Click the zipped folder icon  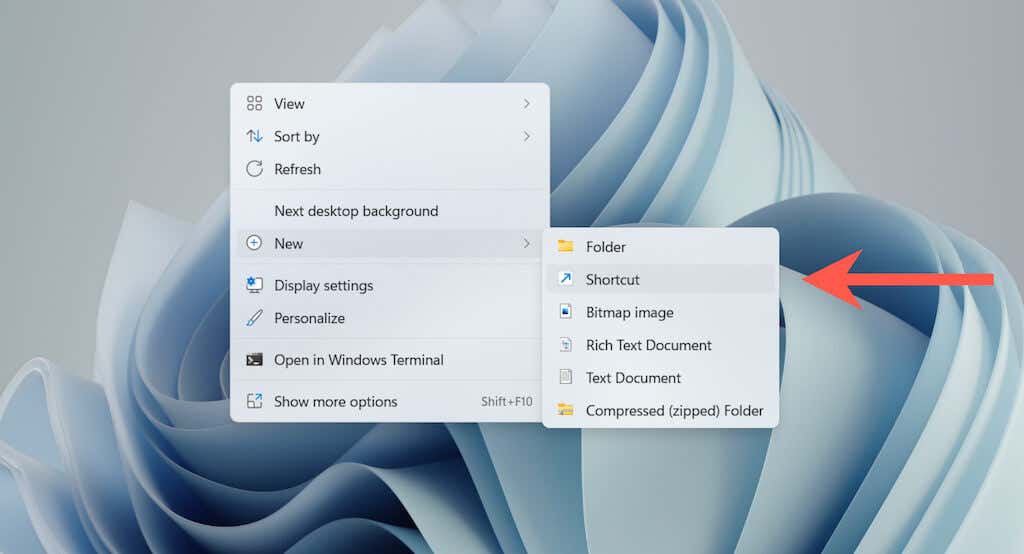566,410
